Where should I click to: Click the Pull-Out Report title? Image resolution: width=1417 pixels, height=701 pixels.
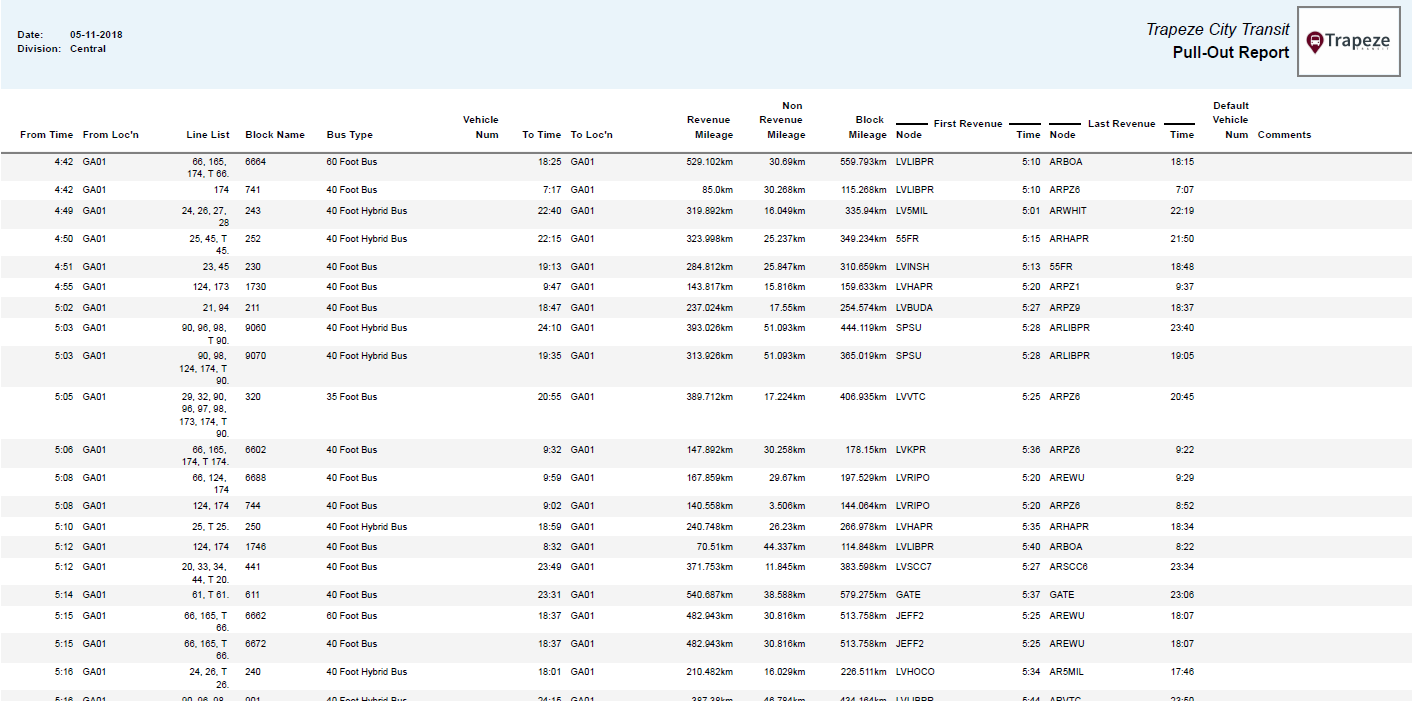[1230, 53]
